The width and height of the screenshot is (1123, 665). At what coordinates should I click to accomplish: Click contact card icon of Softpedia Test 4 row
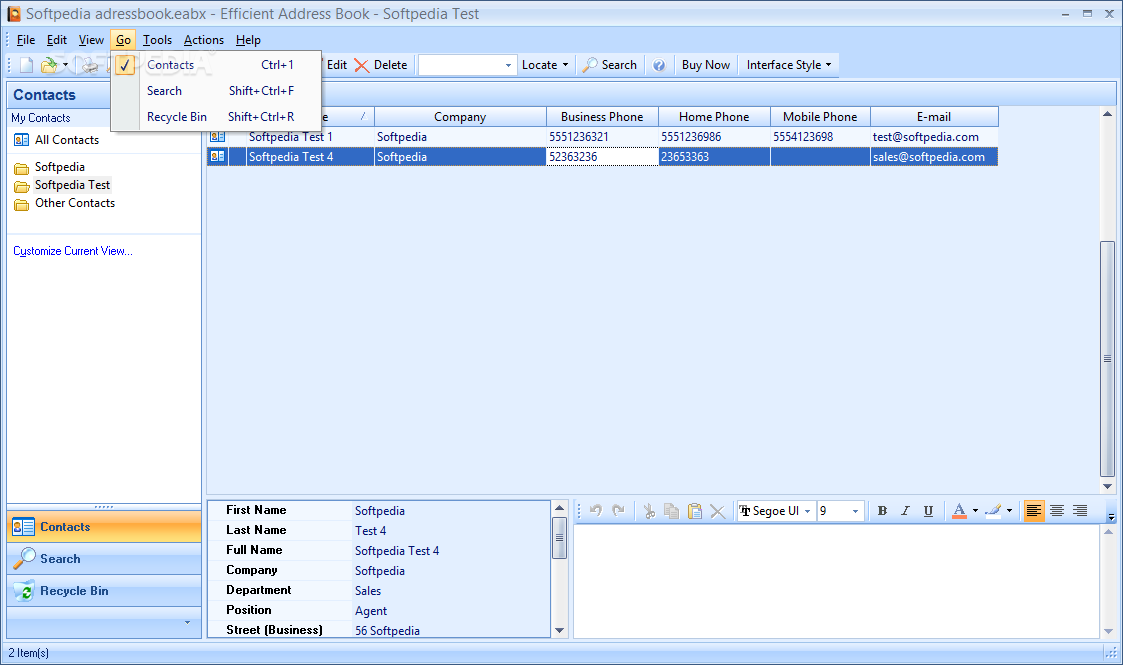218,156
